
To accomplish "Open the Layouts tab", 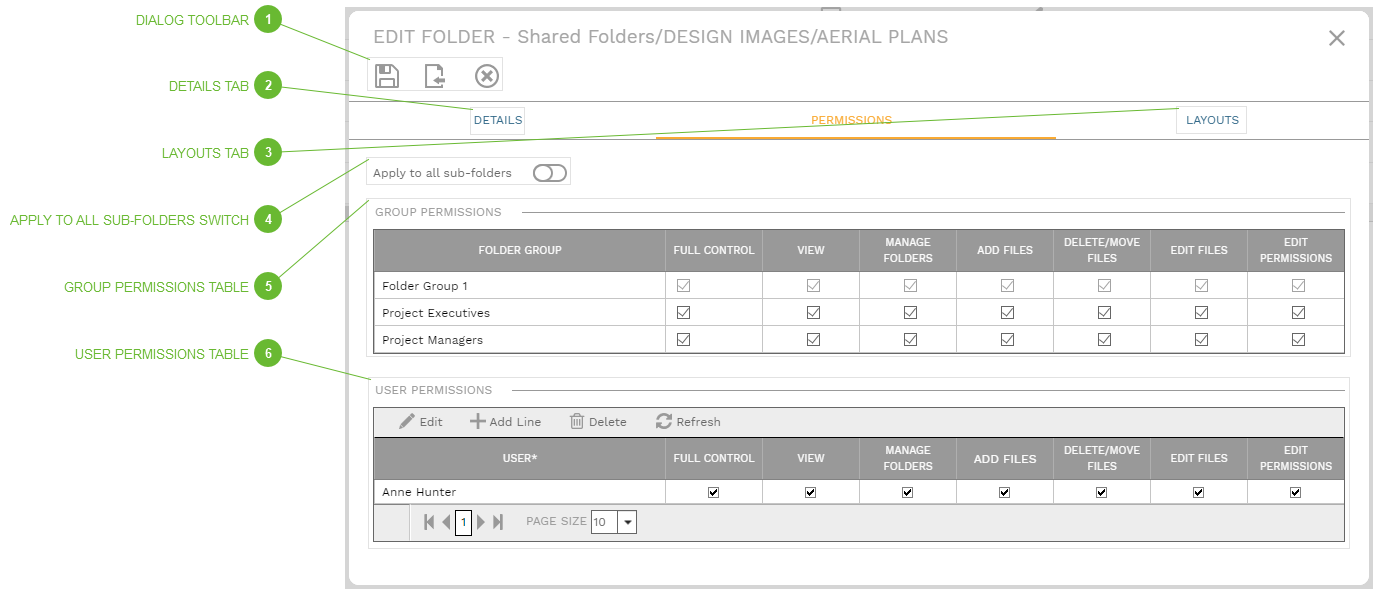I will [1212, 120].
